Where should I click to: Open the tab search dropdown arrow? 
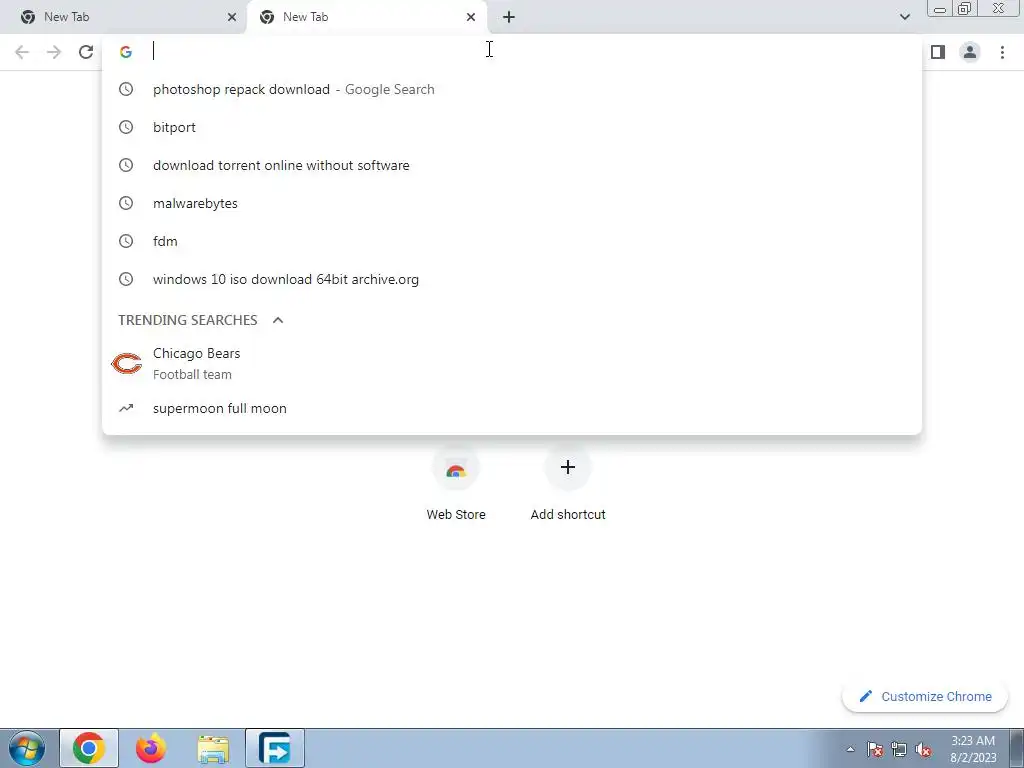(904, 17)
